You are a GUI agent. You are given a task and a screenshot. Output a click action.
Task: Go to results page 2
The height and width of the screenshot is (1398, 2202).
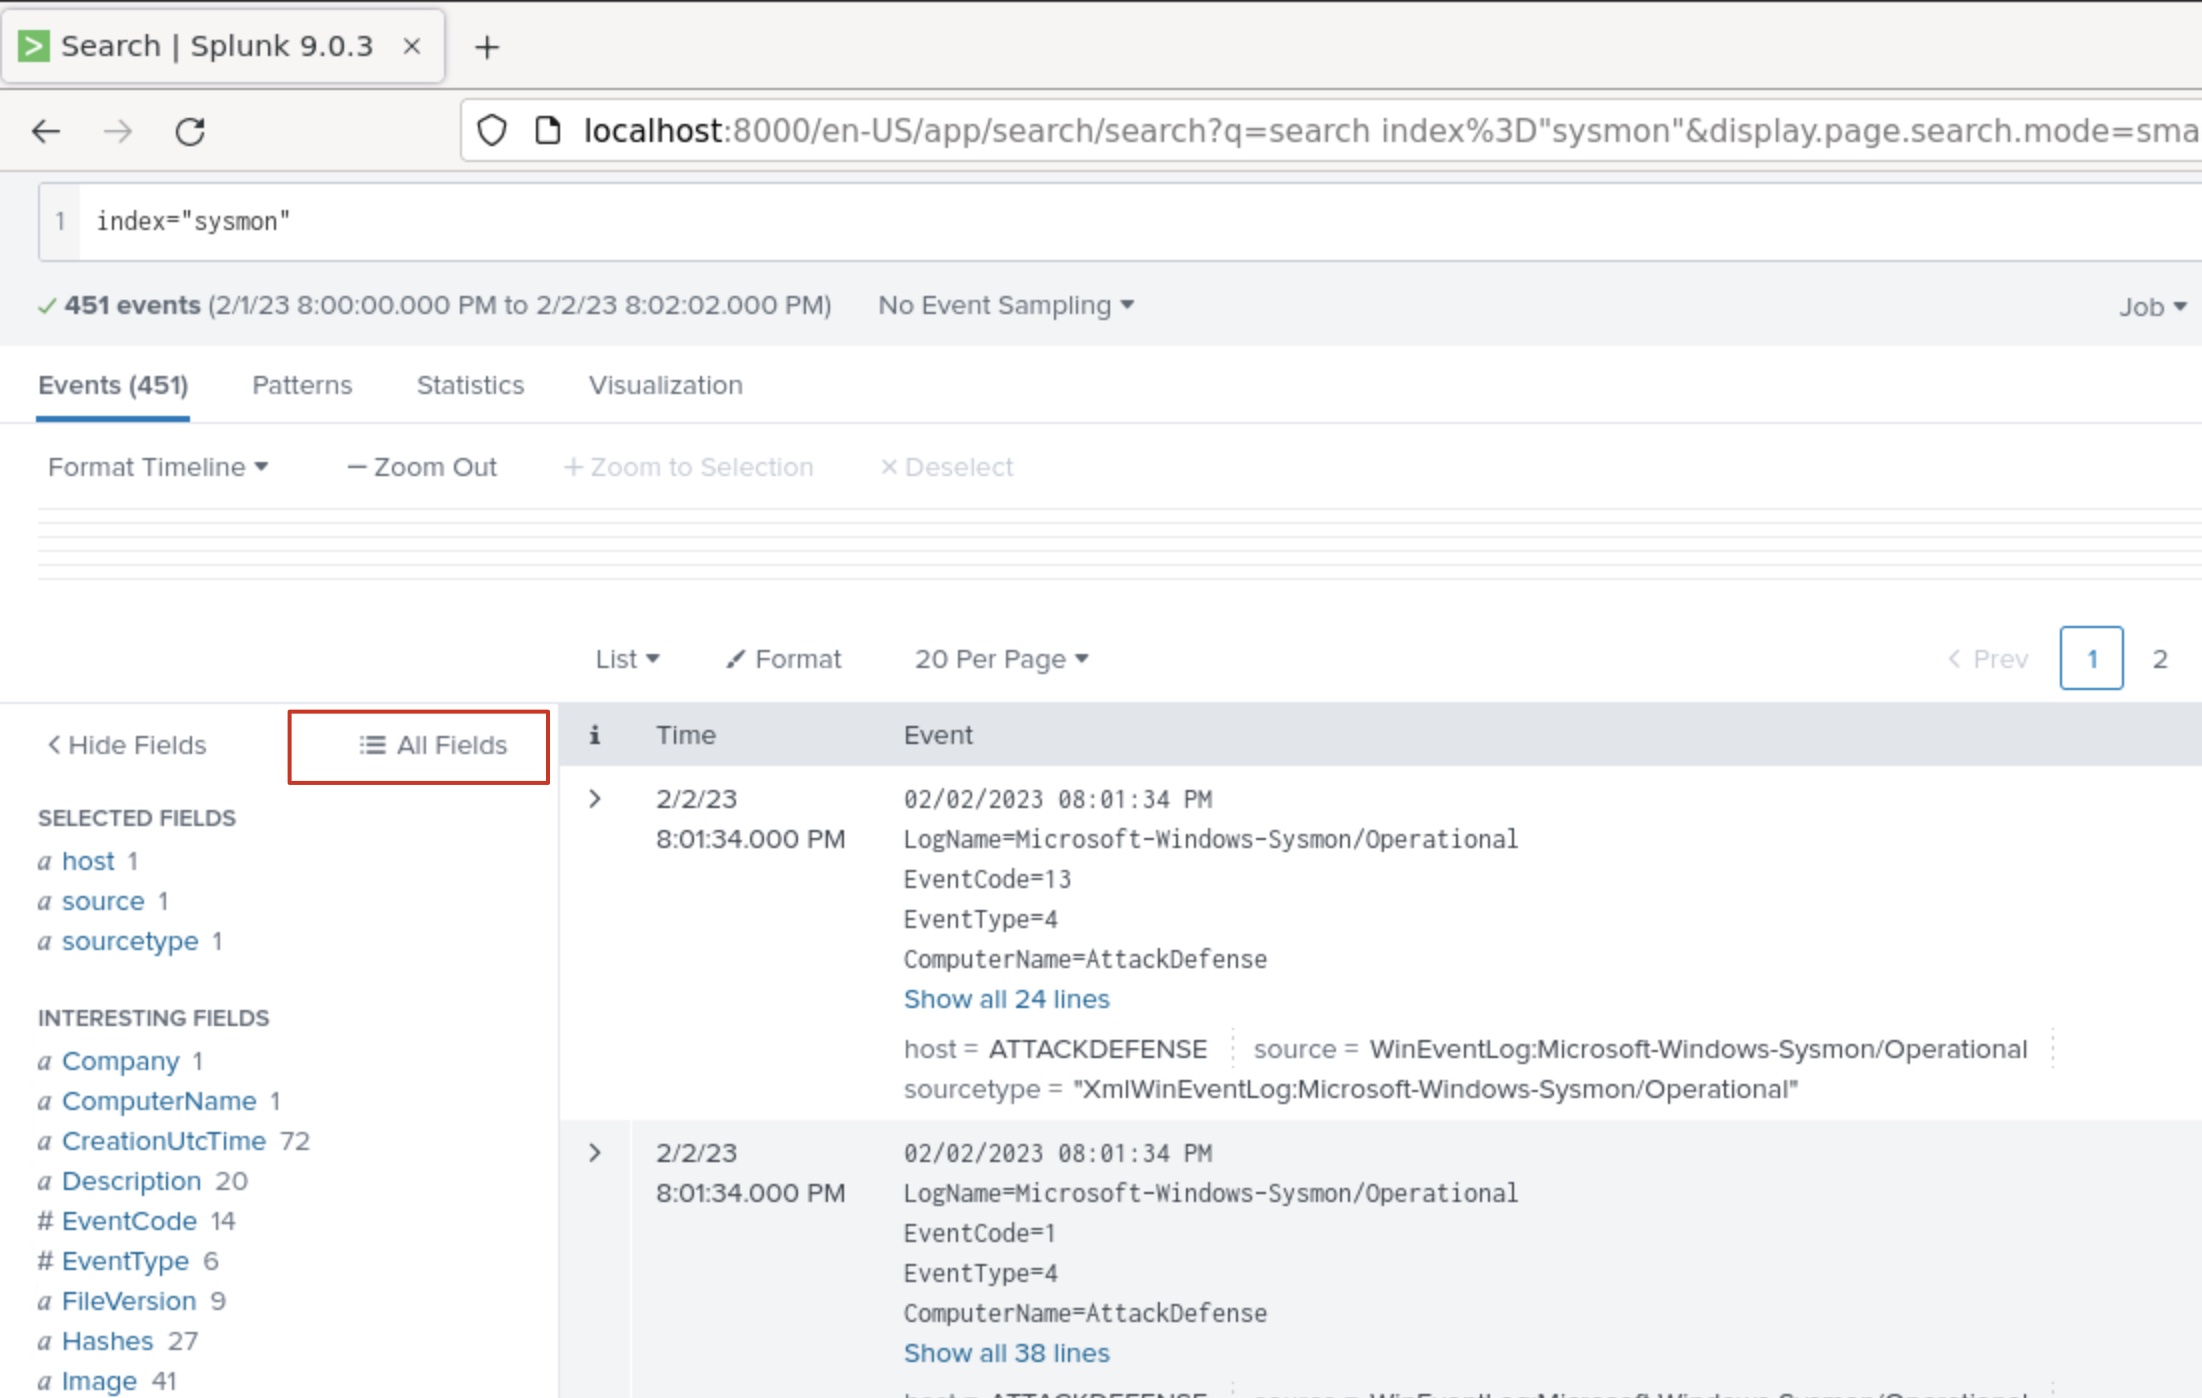pos(2160,659)
